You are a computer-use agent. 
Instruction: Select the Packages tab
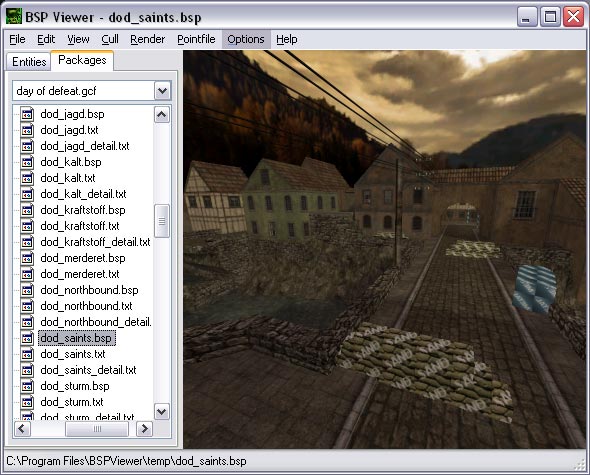(82, 60)
